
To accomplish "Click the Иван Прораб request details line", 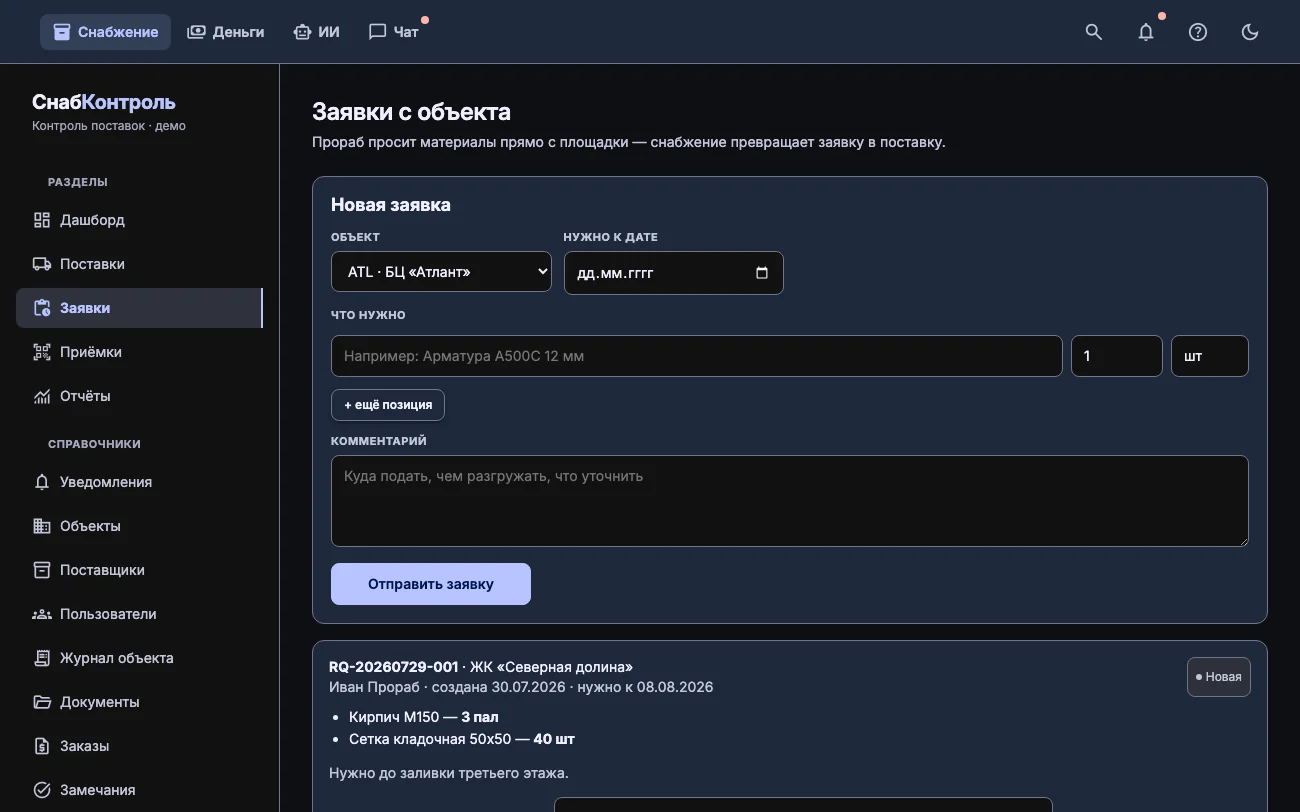I will pyautogui.click(x=521, y=687).
